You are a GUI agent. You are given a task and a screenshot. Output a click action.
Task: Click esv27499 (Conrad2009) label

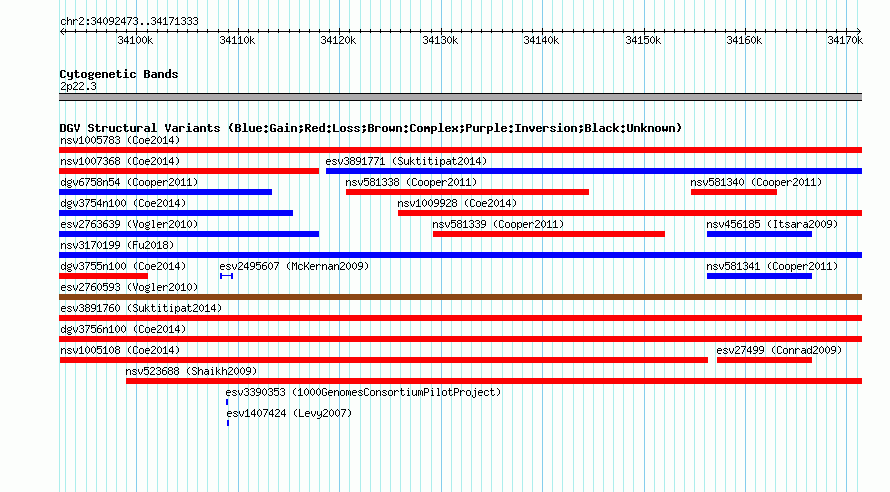pos(779,350)
